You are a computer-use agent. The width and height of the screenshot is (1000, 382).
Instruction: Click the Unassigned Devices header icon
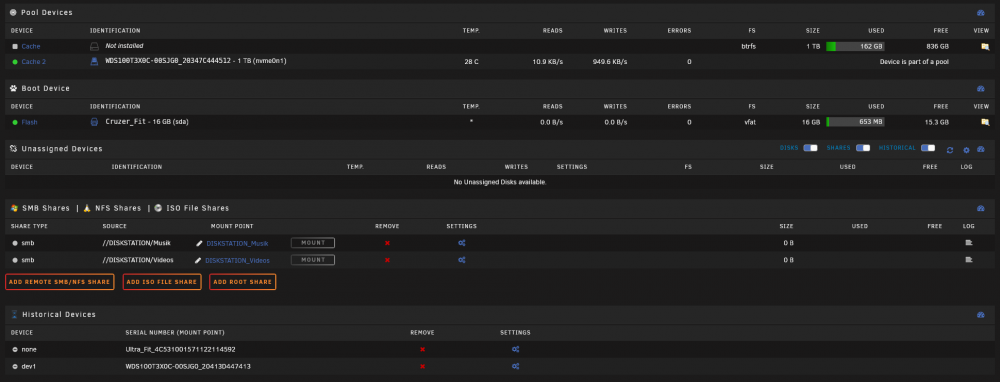tap(13, 149)
